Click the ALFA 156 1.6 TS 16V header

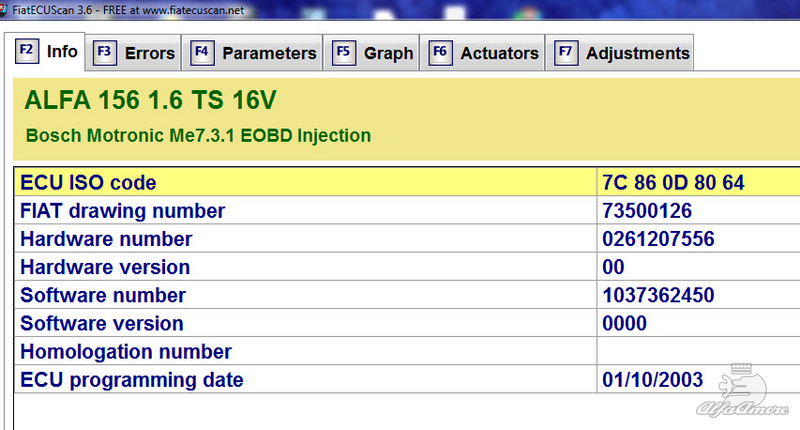(151, 99)
